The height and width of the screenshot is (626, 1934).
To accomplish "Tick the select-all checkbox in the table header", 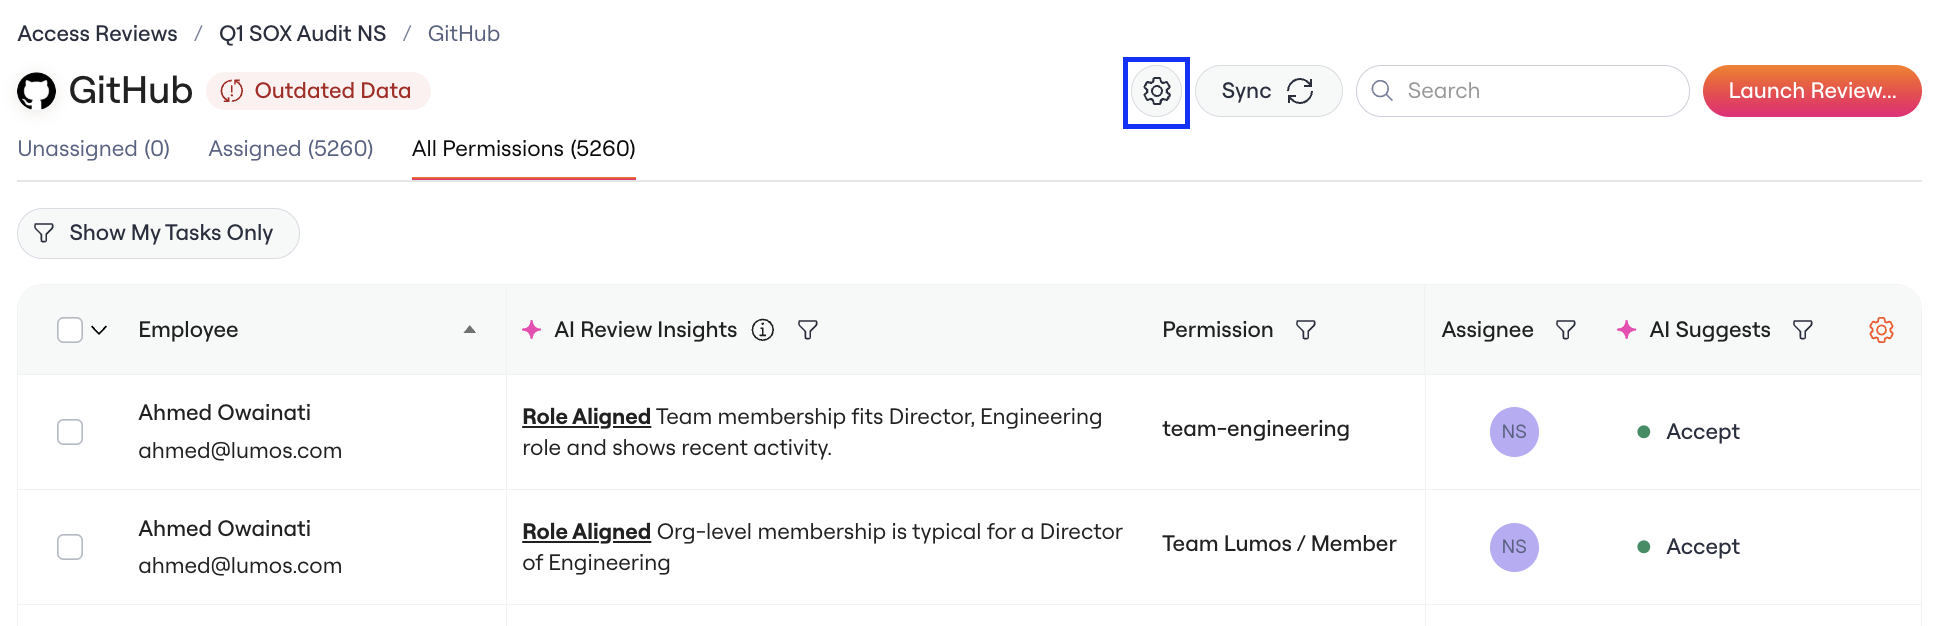I will [x=70, y=330].
